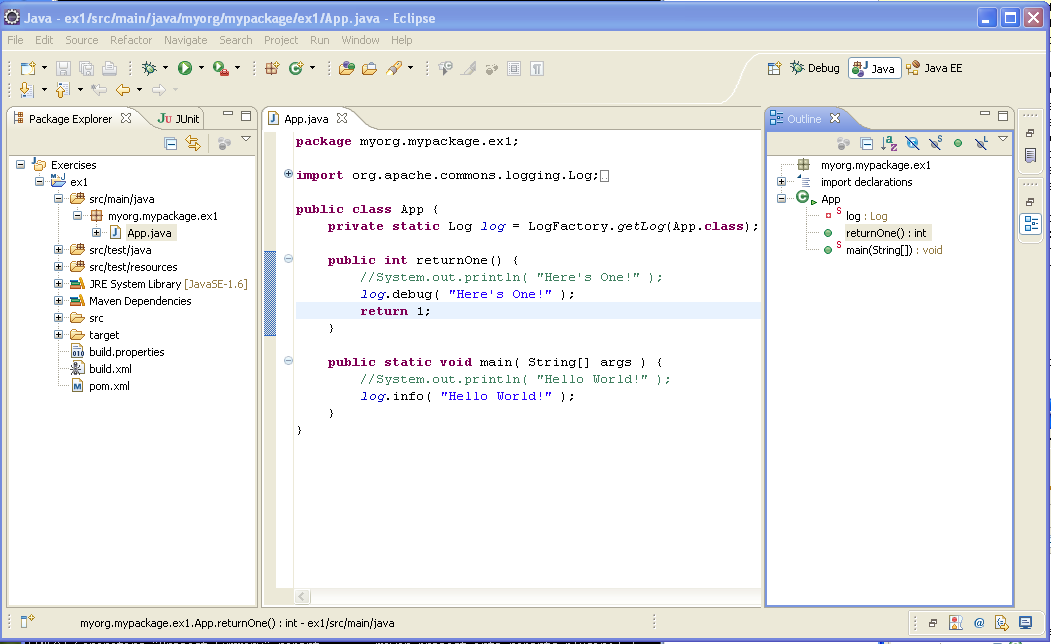Open the Outline view menu triangle
The height and width of the screenshot is (644, 1051).
pyautogui.click(x=1003, y=139)
